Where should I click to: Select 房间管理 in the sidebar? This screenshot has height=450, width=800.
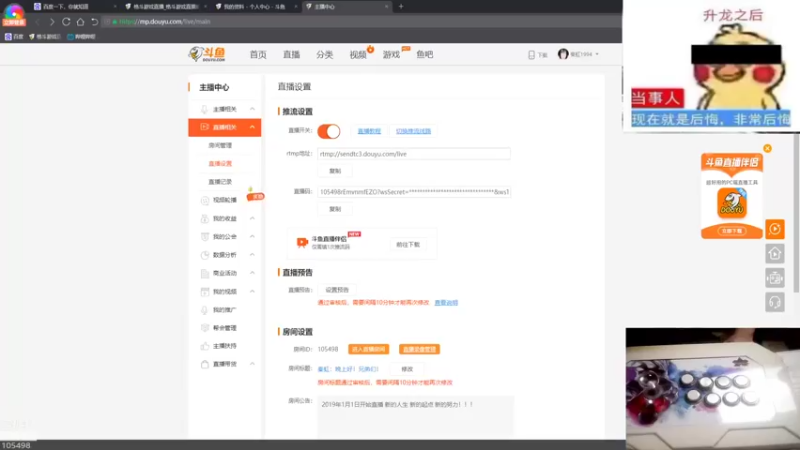tap(220, 145)
